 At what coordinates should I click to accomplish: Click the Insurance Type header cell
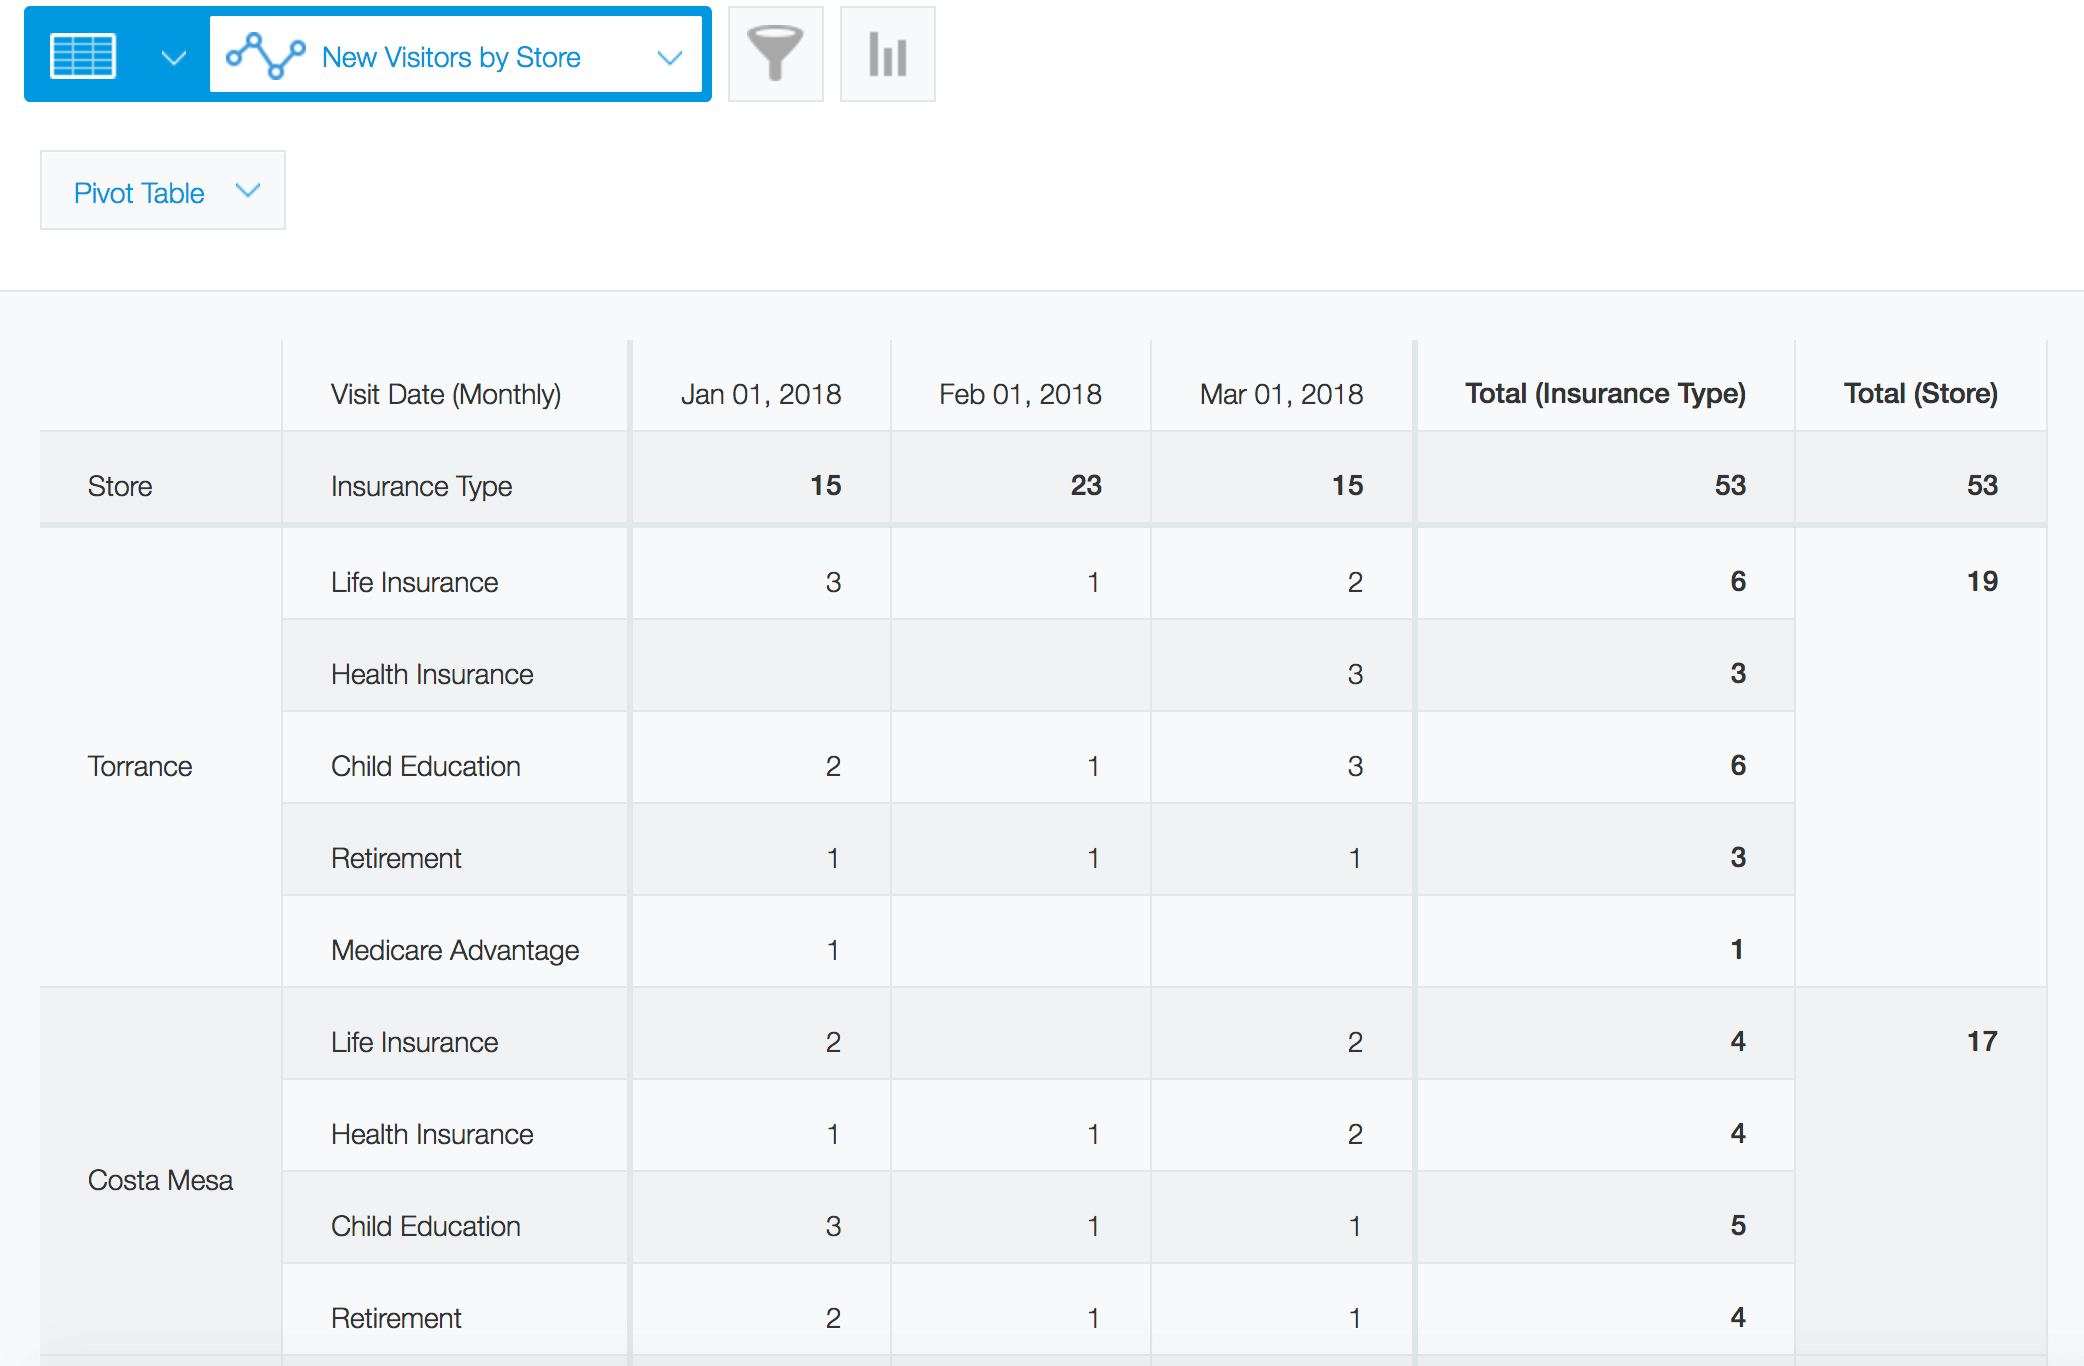coord(421,486)
